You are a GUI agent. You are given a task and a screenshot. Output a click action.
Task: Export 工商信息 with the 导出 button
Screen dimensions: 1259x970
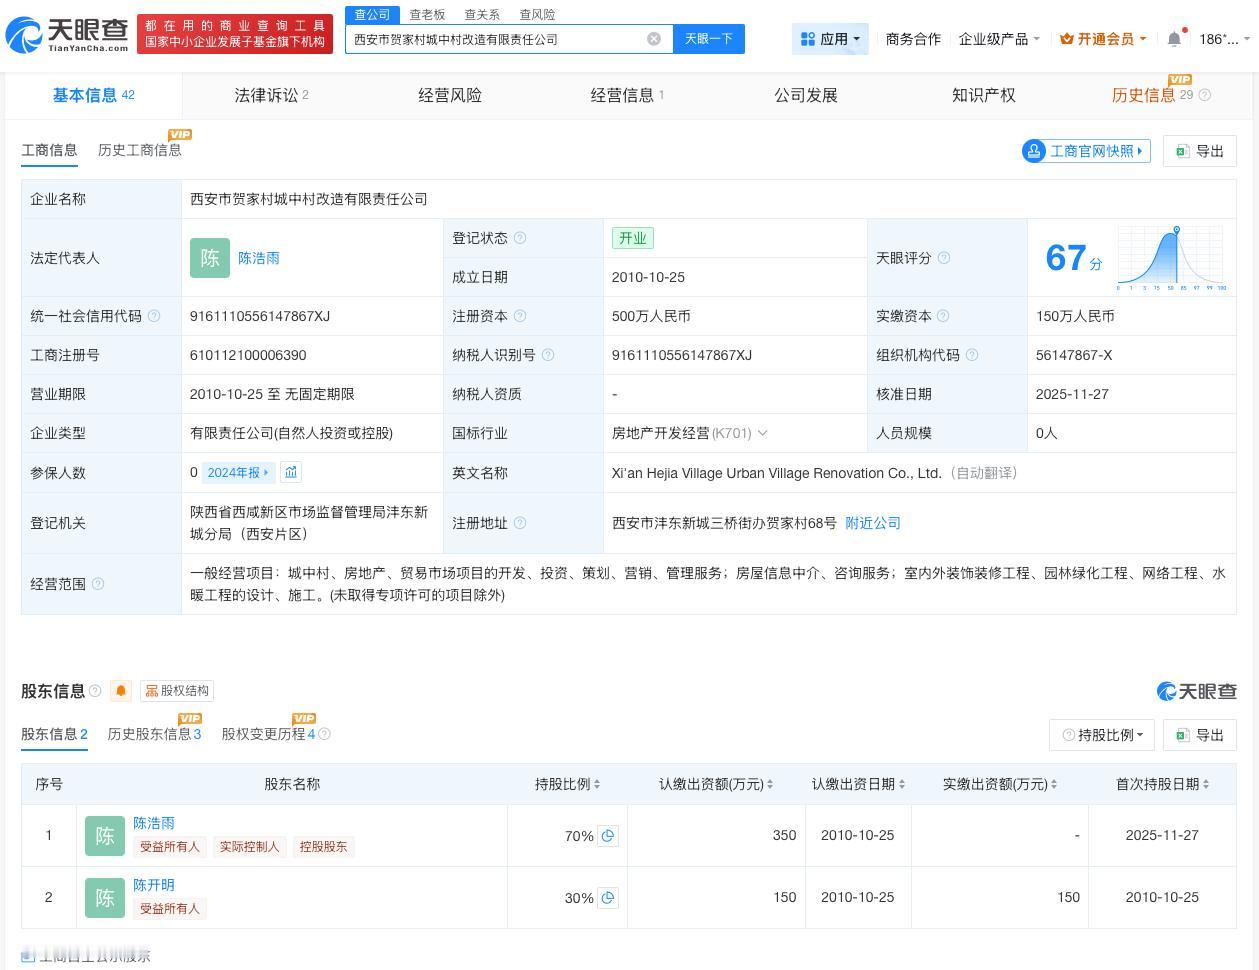point(1200,151)
